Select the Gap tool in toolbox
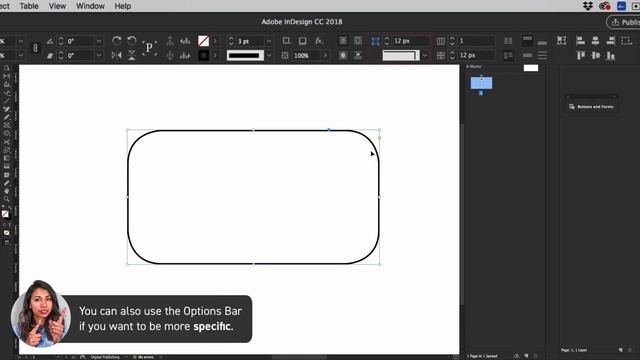The width and height of the screenshot is (640, 360). (x=7, y=76)
